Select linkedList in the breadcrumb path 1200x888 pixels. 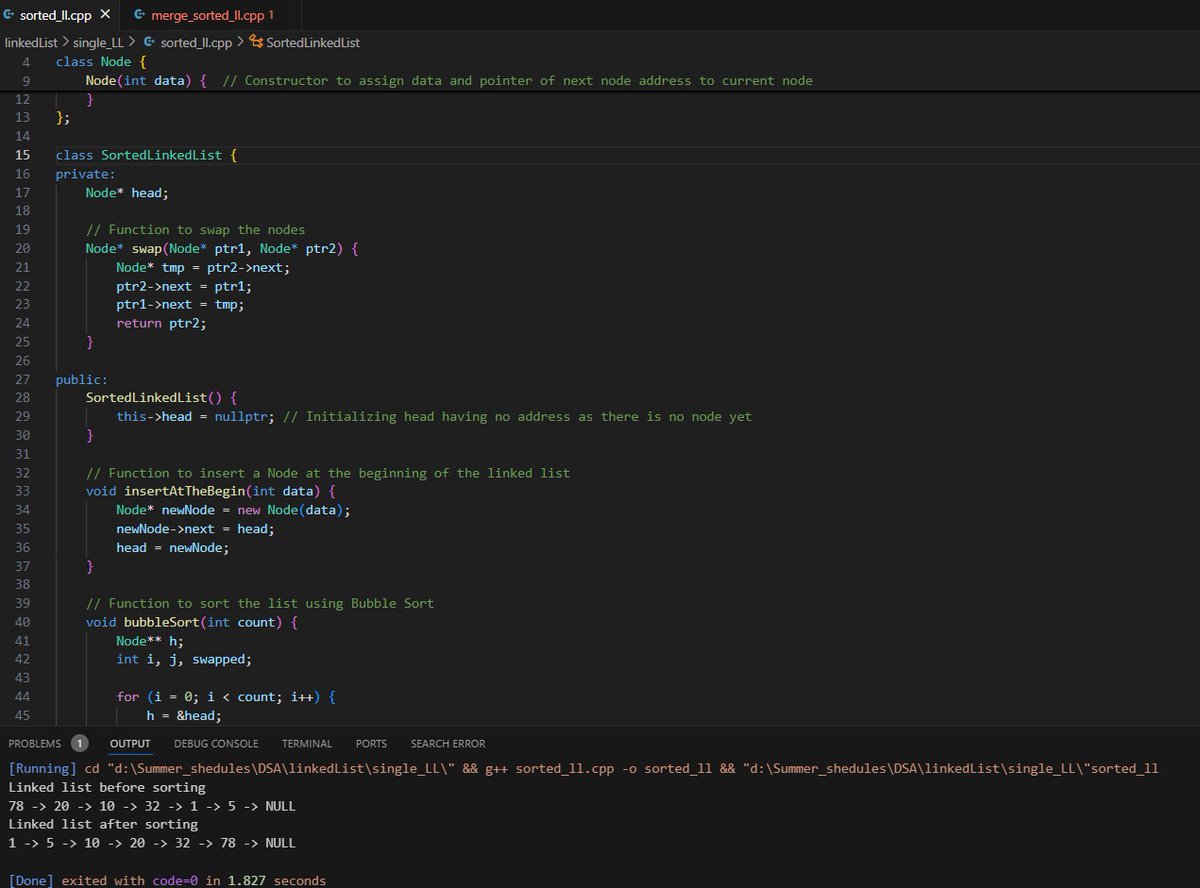tap(33, 43)
